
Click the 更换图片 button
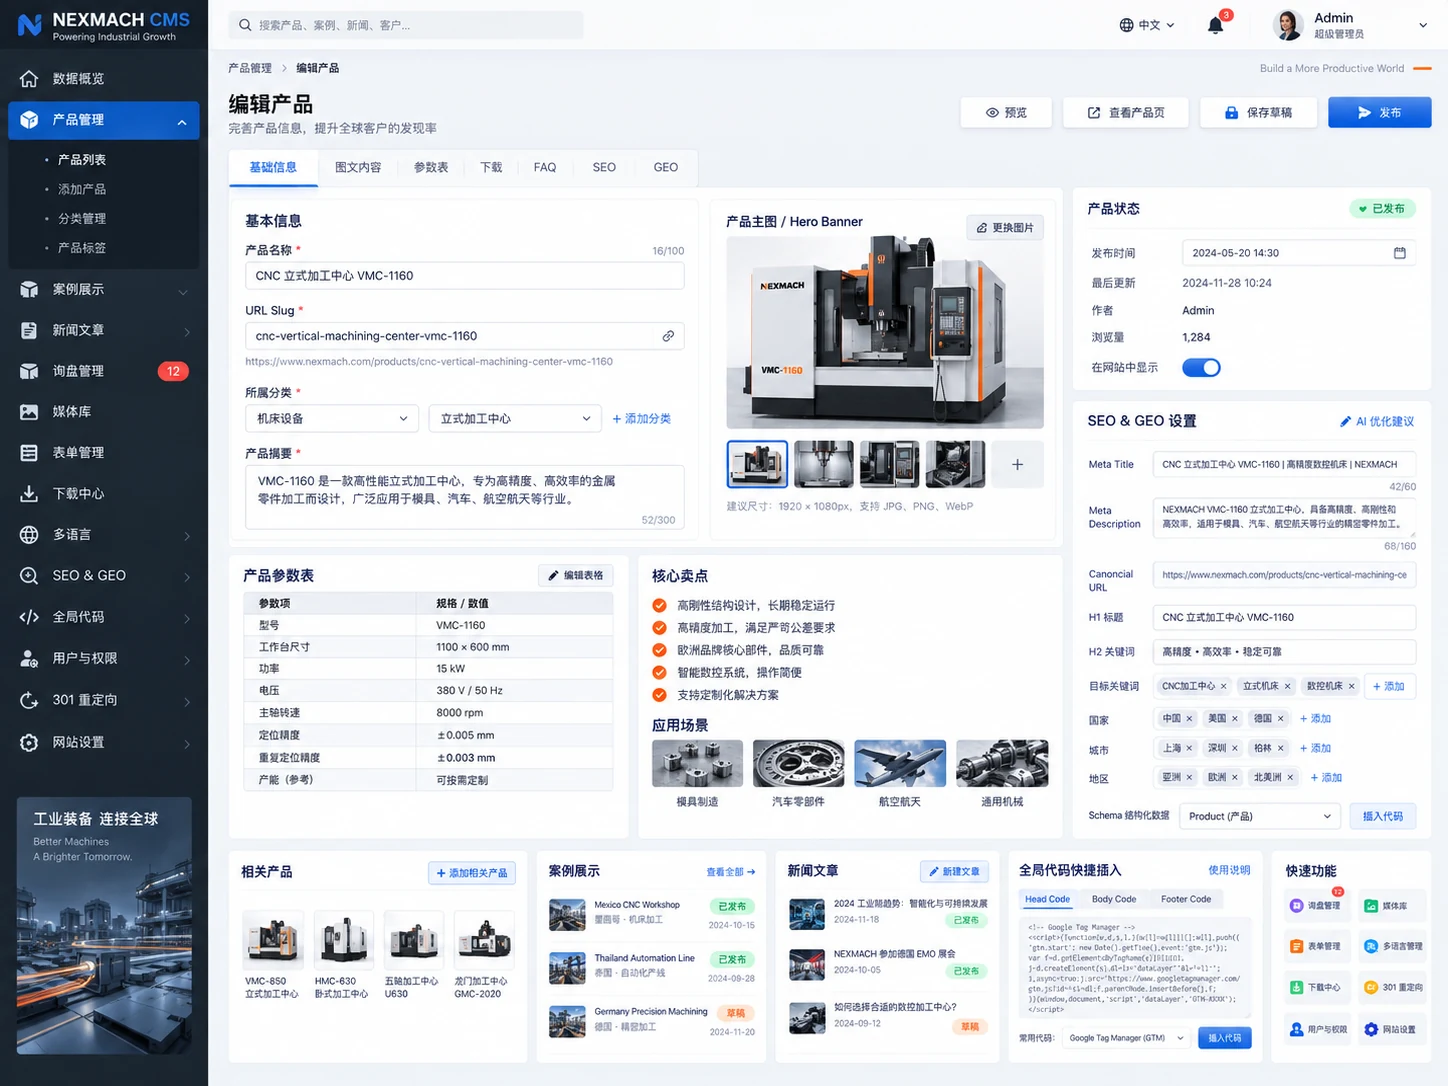coord(1005,228)
